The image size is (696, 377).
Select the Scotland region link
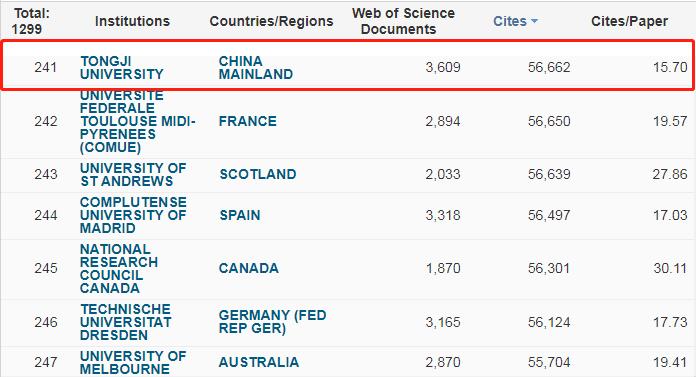(x=258, y=174)
